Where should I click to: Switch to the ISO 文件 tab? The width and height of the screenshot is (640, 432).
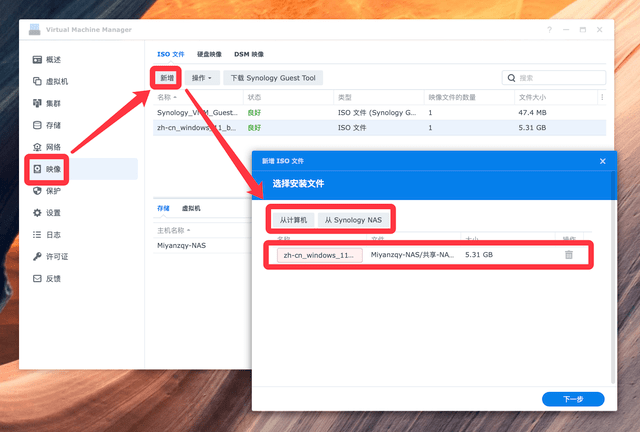tap(171, 54)
